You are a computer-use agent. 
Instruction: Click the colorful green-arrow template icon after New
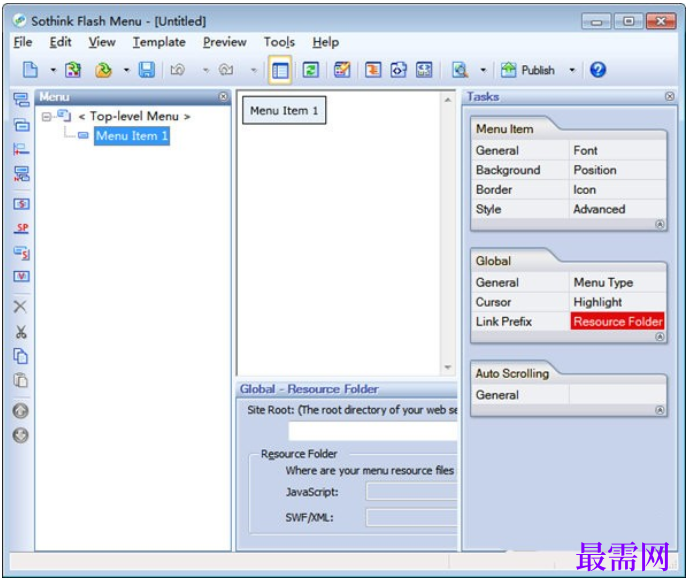click(x=73, y=70)
